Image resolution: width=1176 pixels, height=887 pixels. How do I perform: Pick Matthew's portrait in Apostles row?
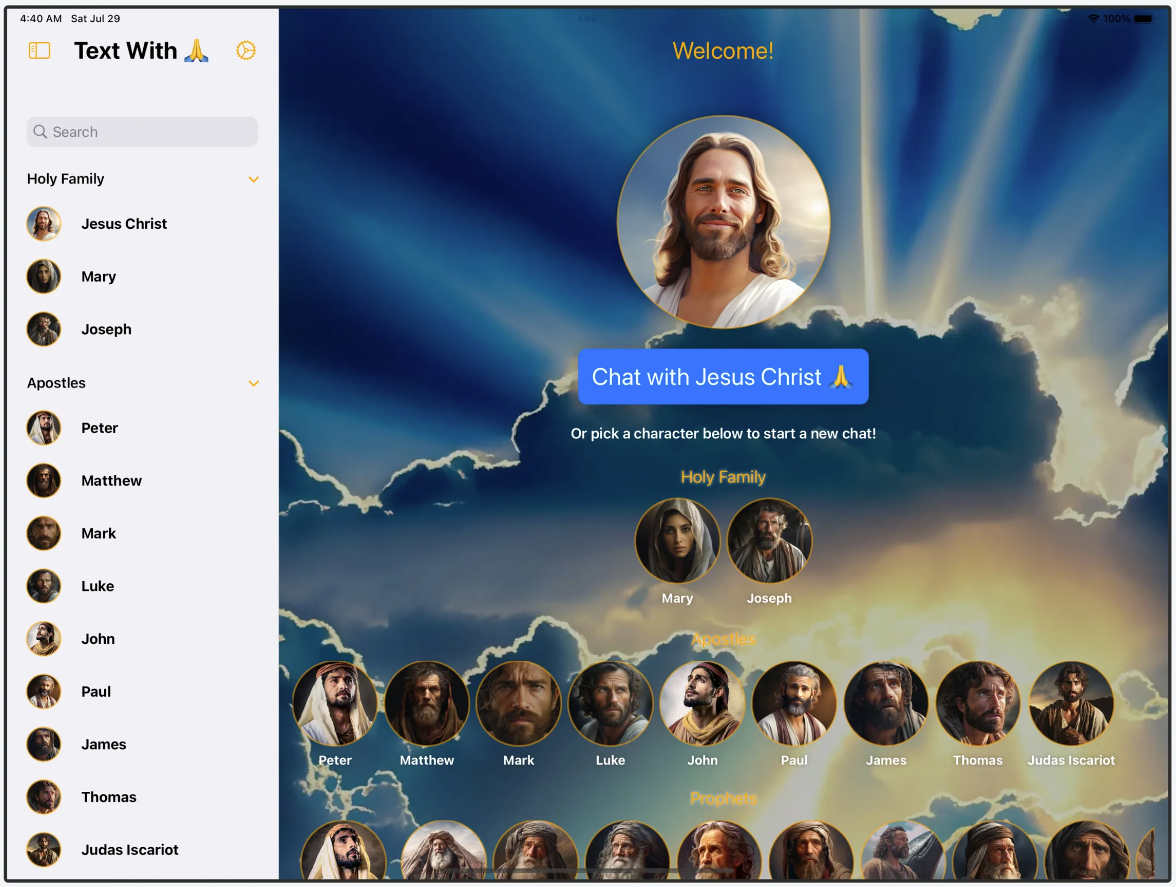pos(427,703)
